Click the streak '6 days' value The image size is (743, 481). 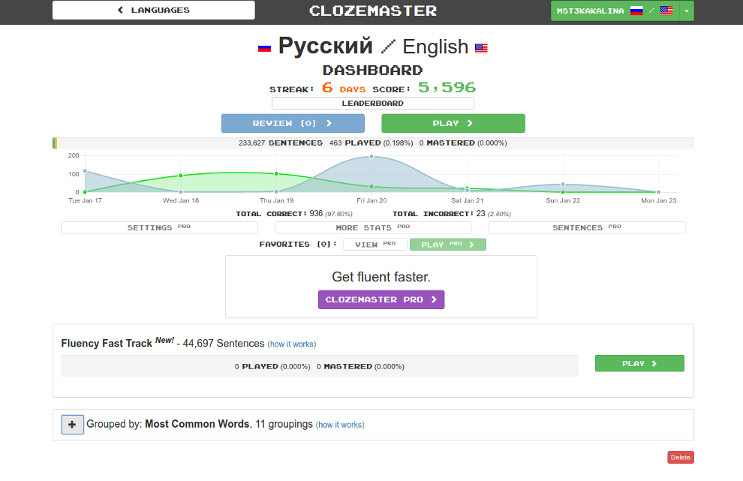click(x=344, y=88)
